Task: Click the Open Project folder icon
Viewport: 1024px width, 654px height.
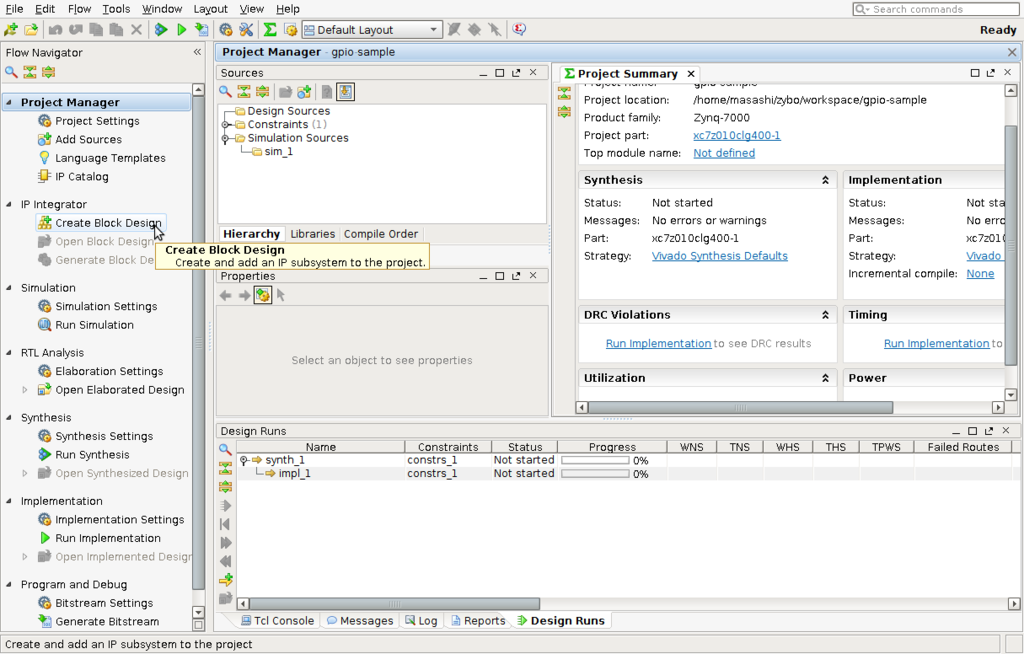Action: (x=31, y=29)
